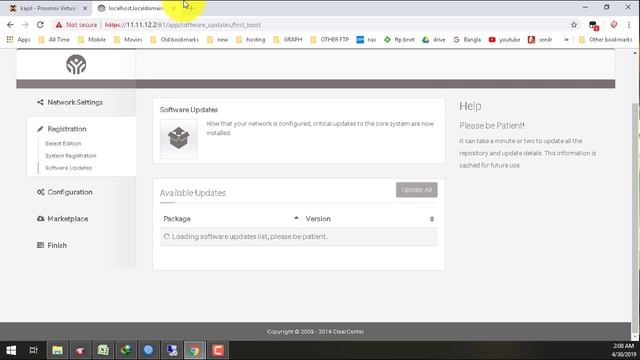Open the youtube bookmark
This screenshot has height=360, width=640.
(504, 40)
